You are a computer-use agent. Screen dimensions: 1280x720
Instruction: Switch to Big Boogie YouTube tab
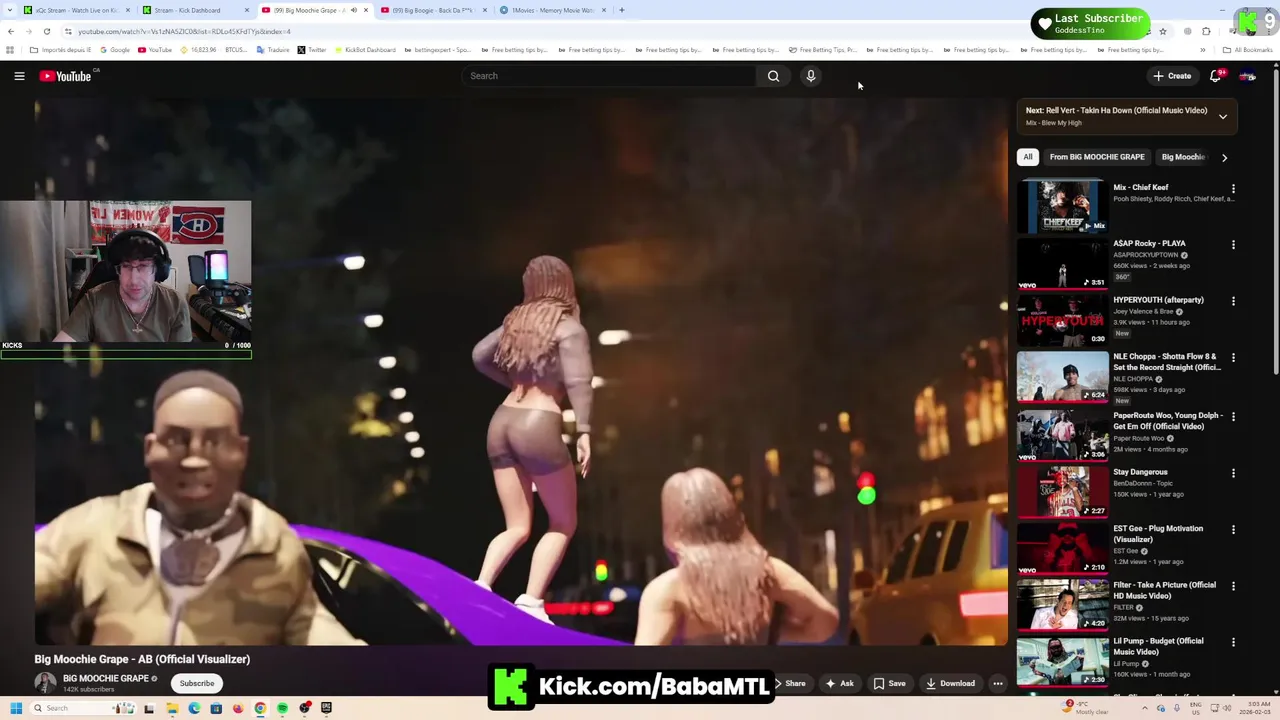click(432, 10)
